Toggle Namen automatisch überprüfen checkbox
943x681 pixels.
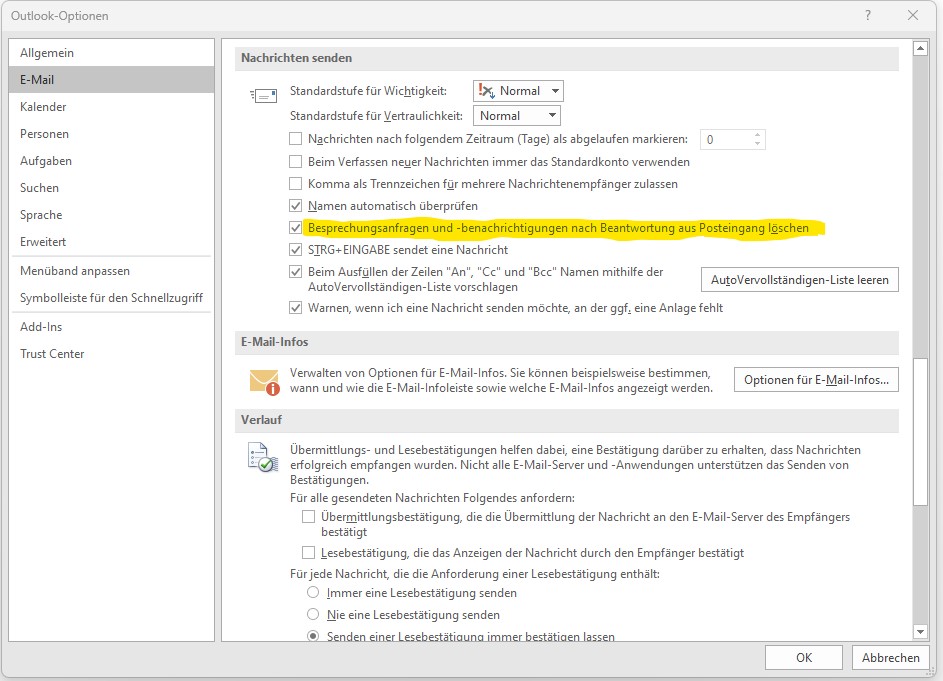tap(295, 206)
